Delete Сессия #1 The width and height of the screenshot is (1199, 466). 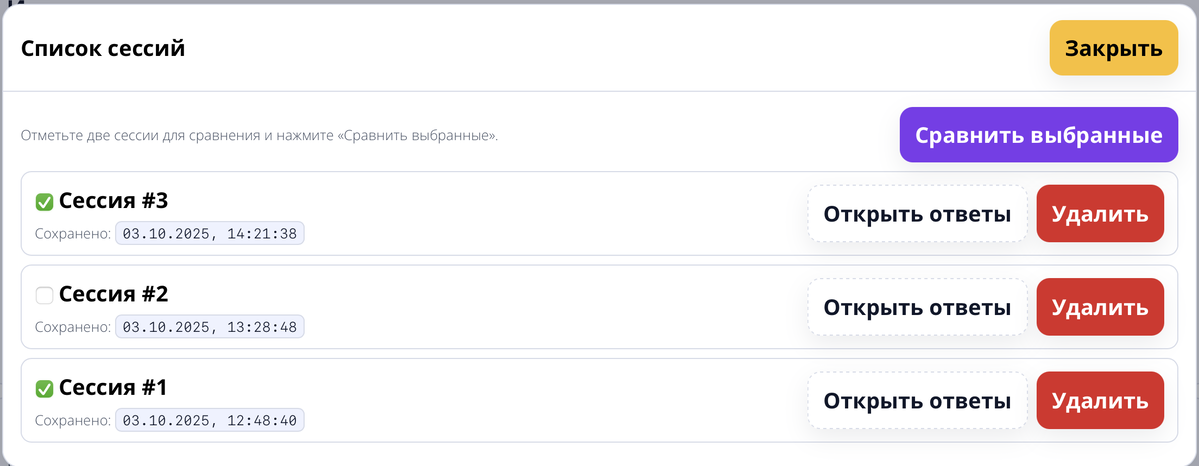[1100, 401]
